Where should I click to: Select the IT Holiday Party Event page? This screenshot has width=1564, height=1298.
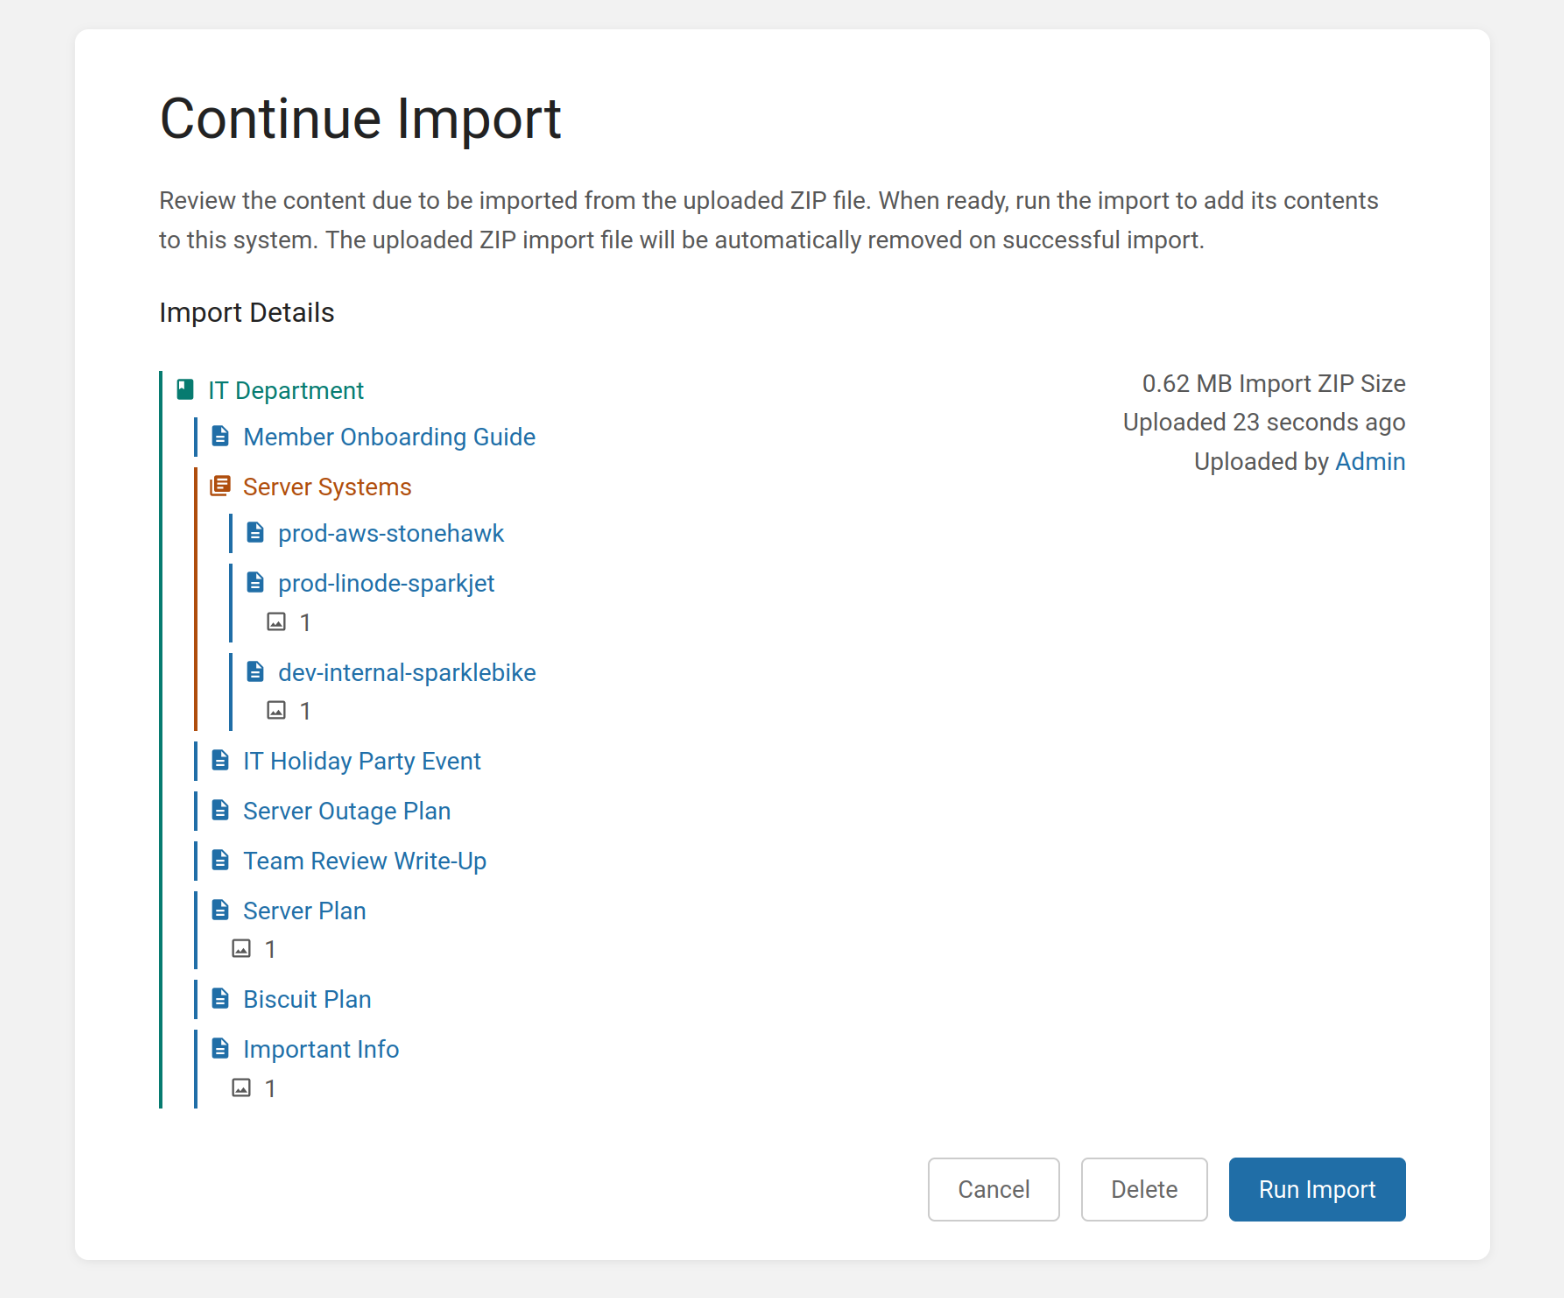pos(362,761)
